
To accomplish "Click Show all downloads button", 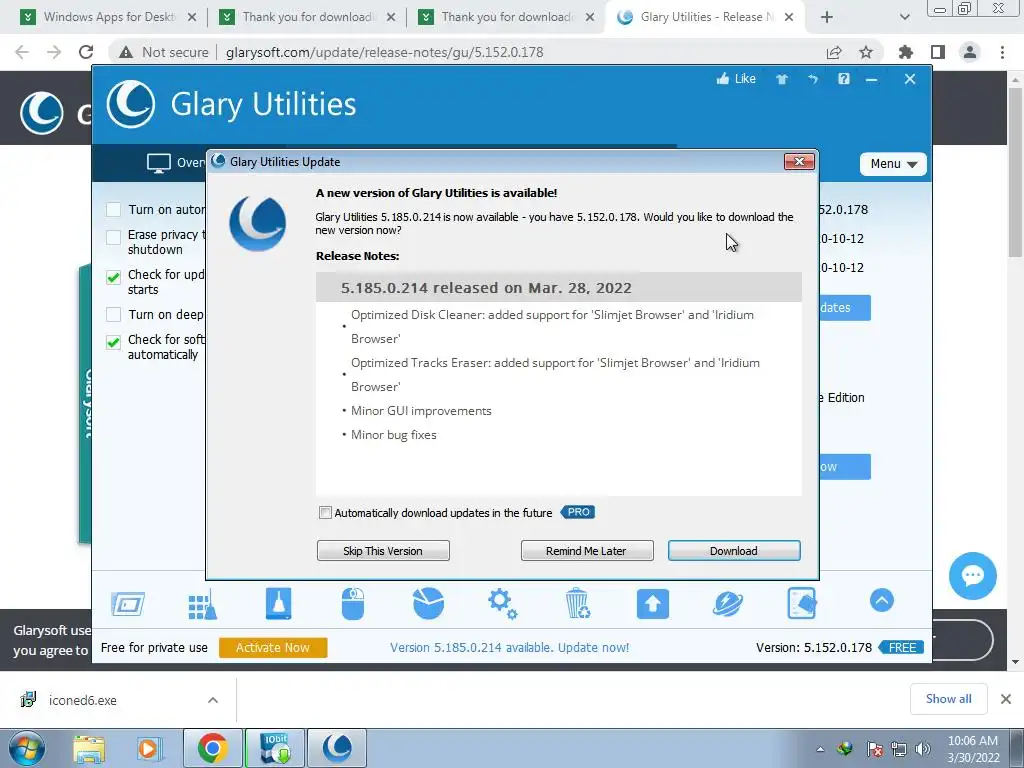I will point(948,699).
